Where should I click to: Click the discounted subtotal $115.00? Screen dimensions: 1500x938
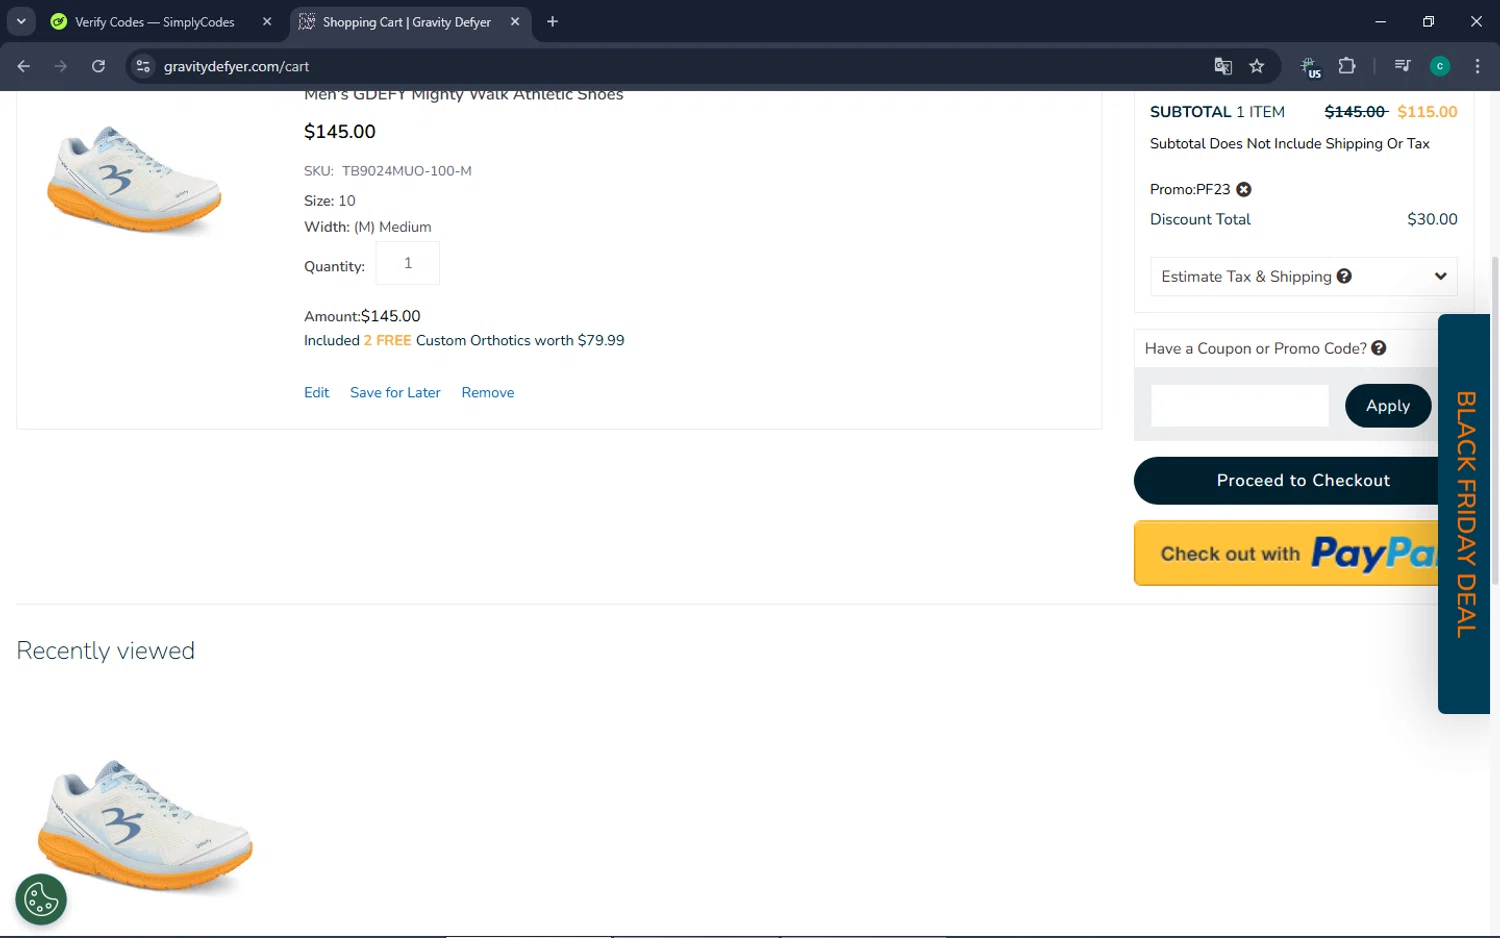click(1427, 112)
